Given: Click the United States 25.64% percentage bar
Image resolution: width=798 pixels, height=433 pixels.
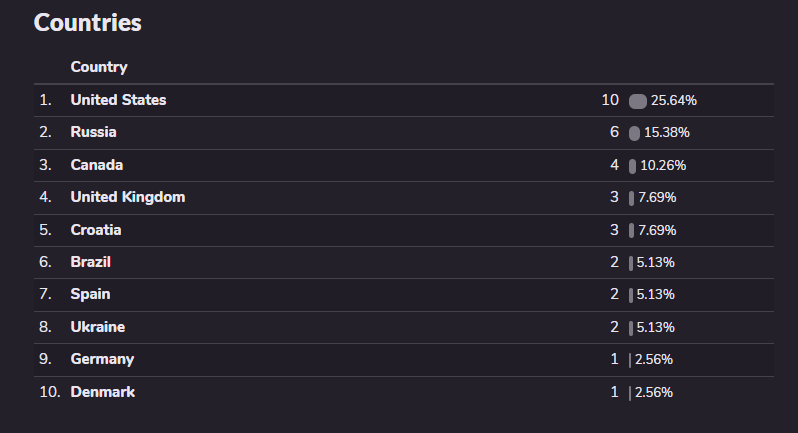Looking at the screenshot, I should 638,101.
